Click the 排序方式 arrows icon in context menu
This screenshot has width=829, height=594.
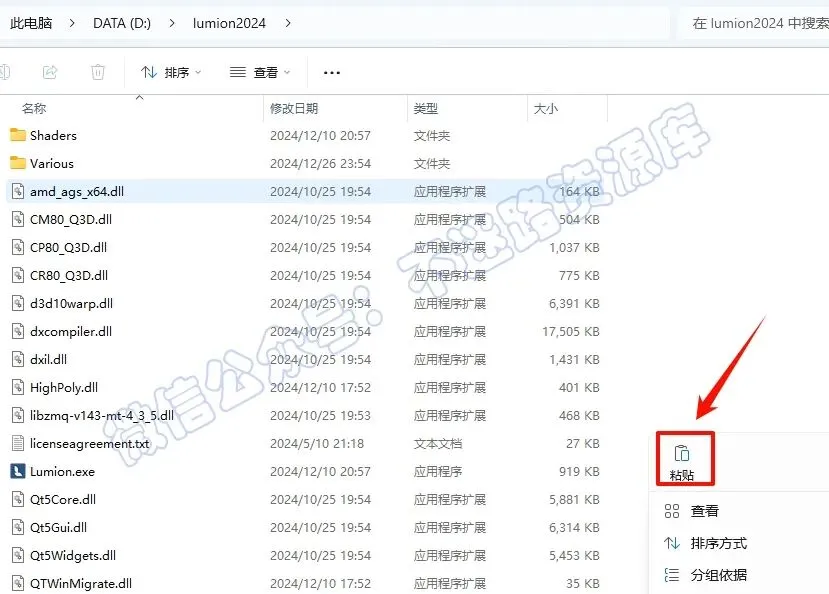pyautogui.click(x=671, y=543)
